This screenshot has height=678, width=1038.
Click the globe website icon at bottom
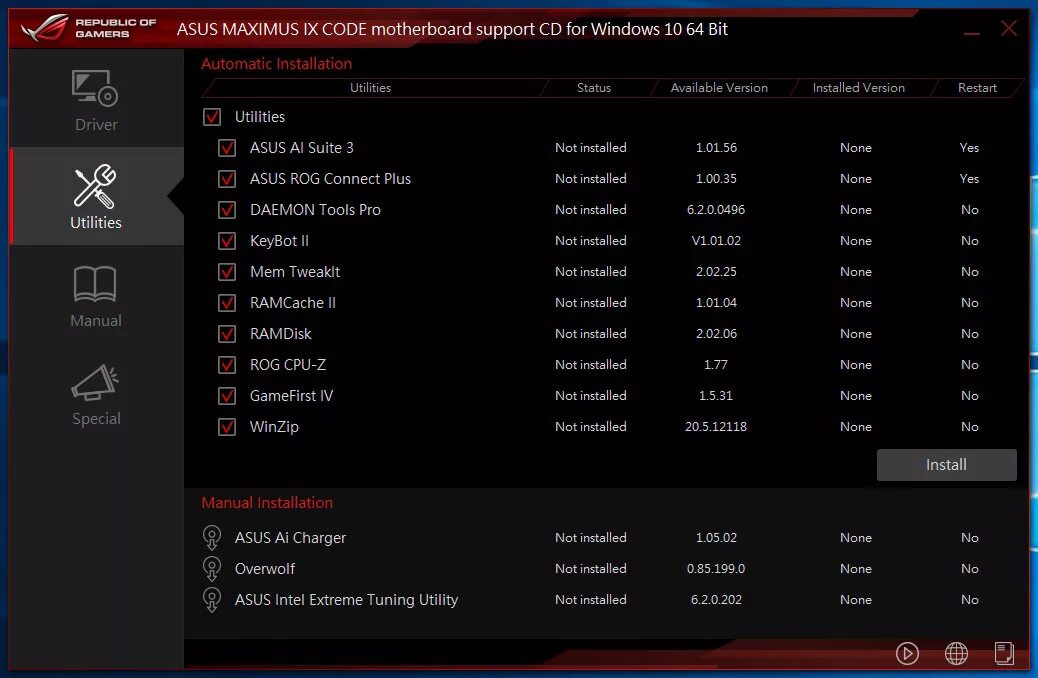956,654
